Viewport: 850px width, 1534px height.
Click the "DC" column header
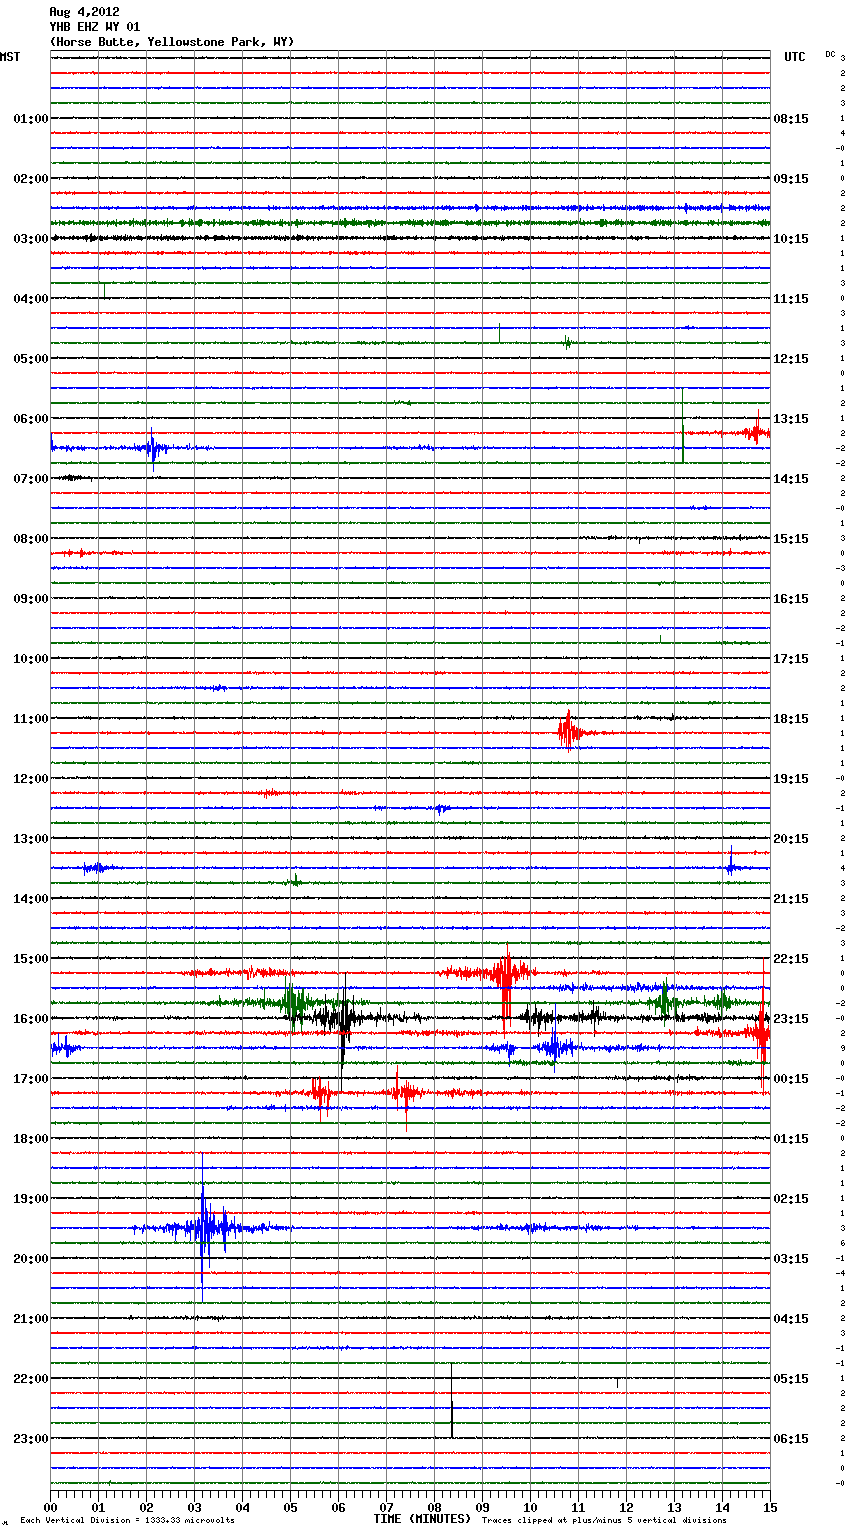click(830, 54)
